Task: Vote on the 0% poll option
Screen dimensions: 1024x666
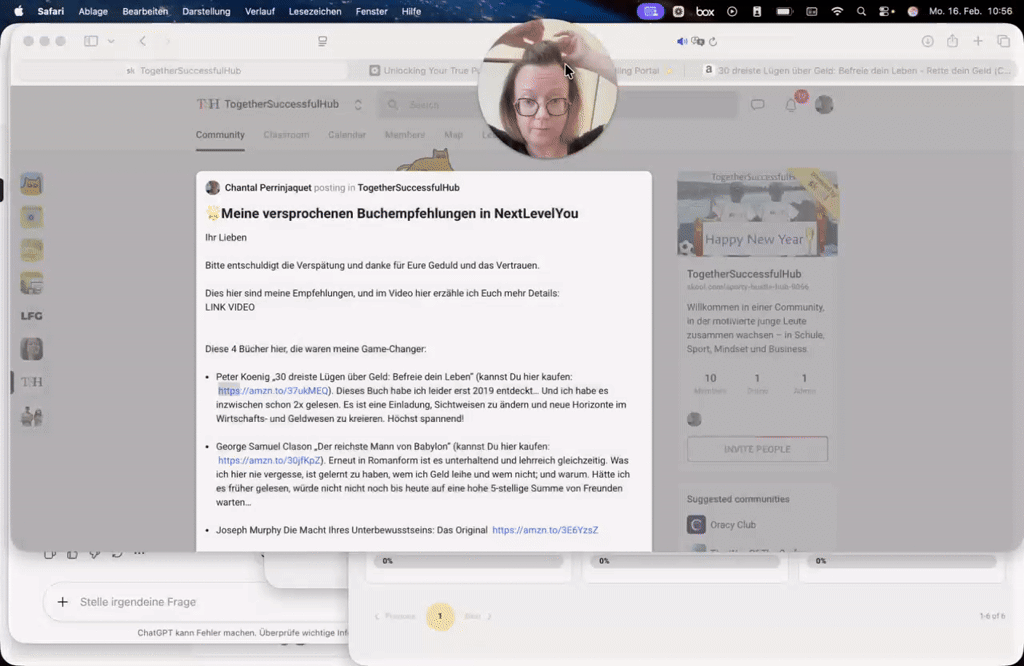Action: coord(468,561)
